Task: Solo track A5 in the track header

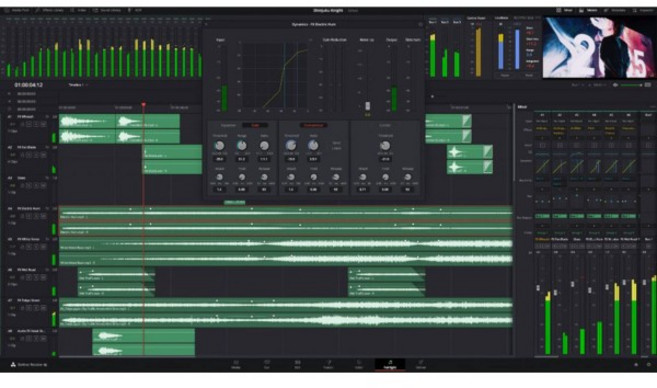Action: (36, 247)
